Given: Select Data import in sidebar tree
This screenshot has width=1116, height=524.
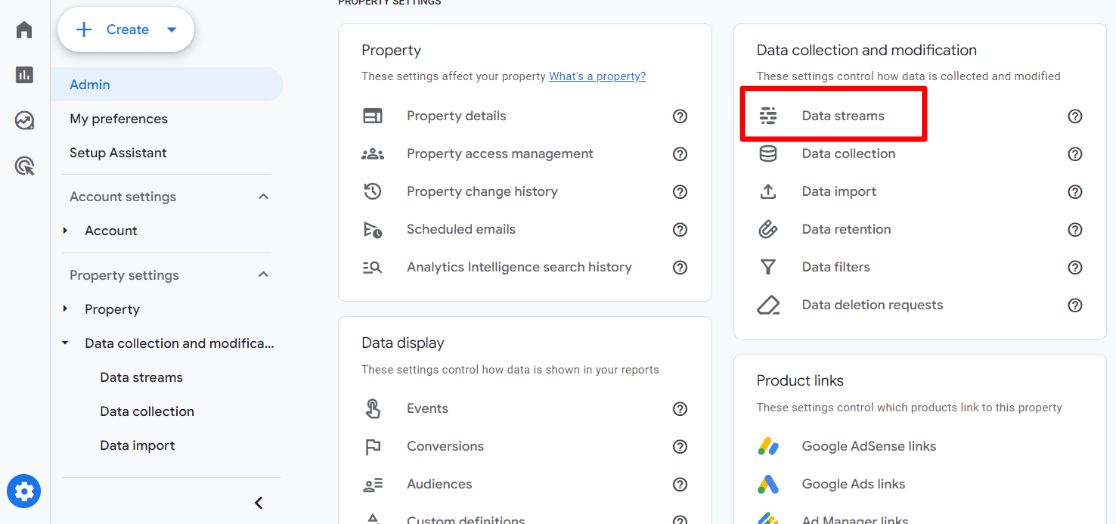Looking at the screenshot, I should [137, 446].
